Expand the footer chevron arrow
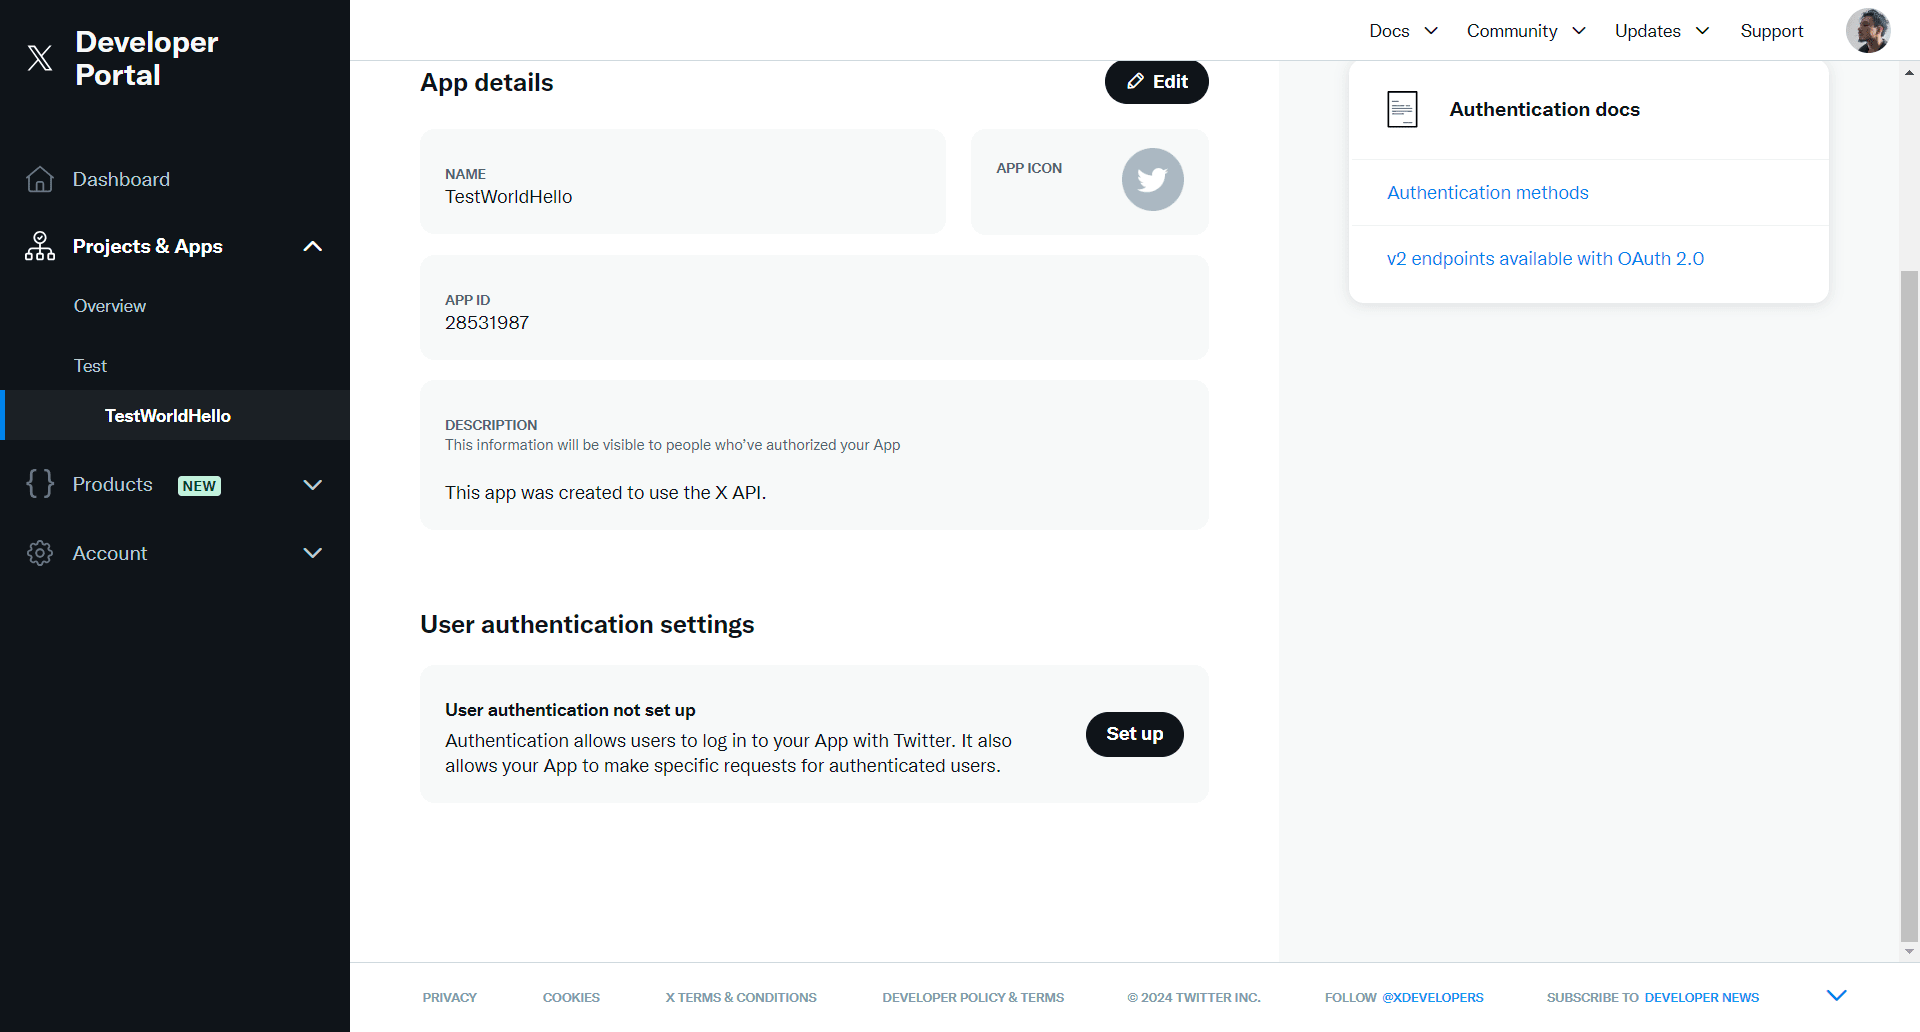The image size is (1920, 1032). point(1836,996)
